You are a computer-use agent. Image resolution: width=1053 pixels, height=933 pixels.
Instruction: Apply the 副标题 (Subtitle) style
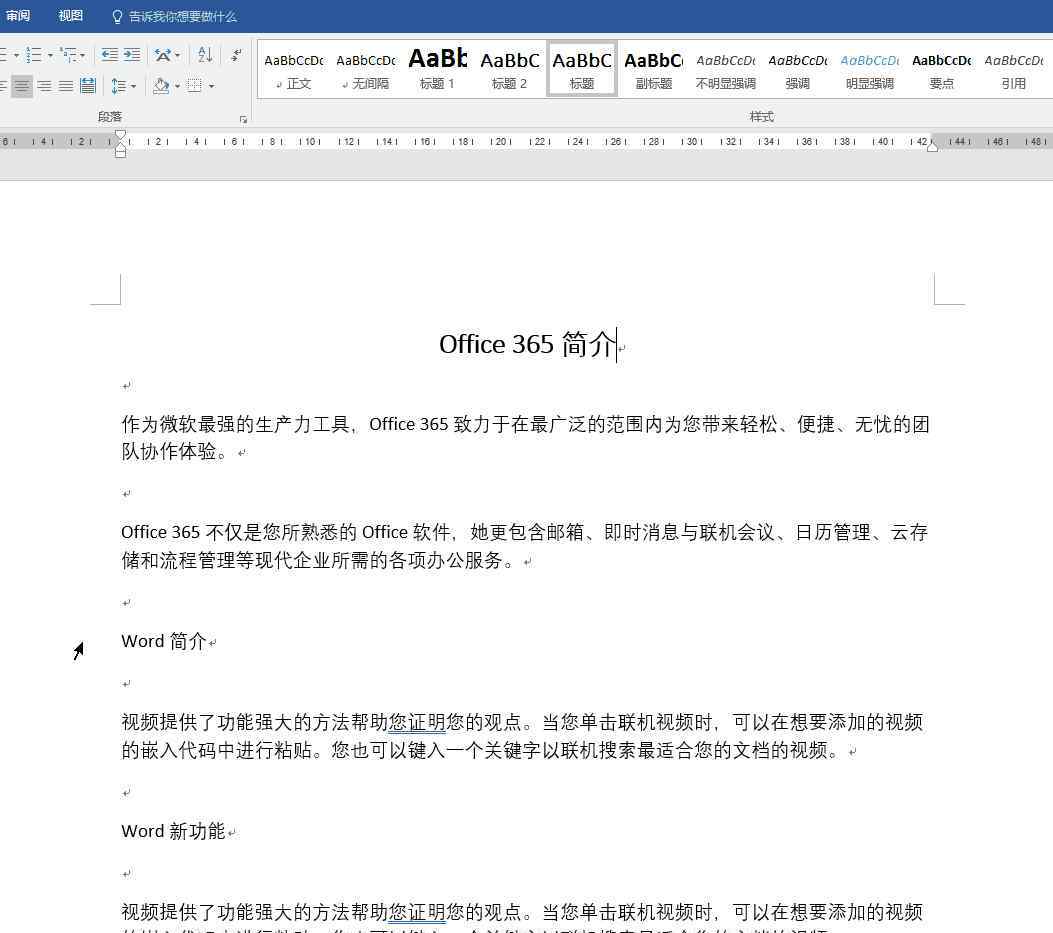tap(653, 70)
